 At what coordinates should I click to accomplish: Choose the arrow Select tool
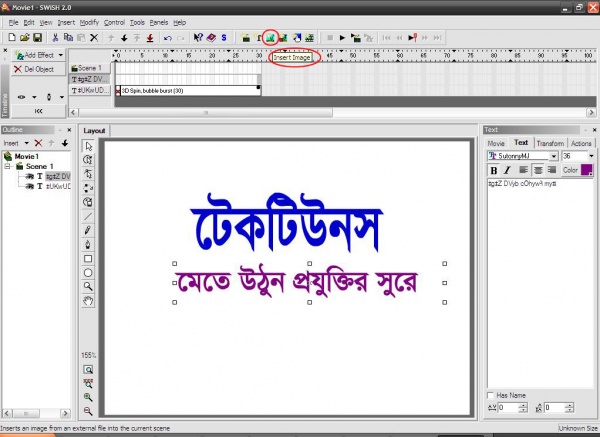[88, 146]
